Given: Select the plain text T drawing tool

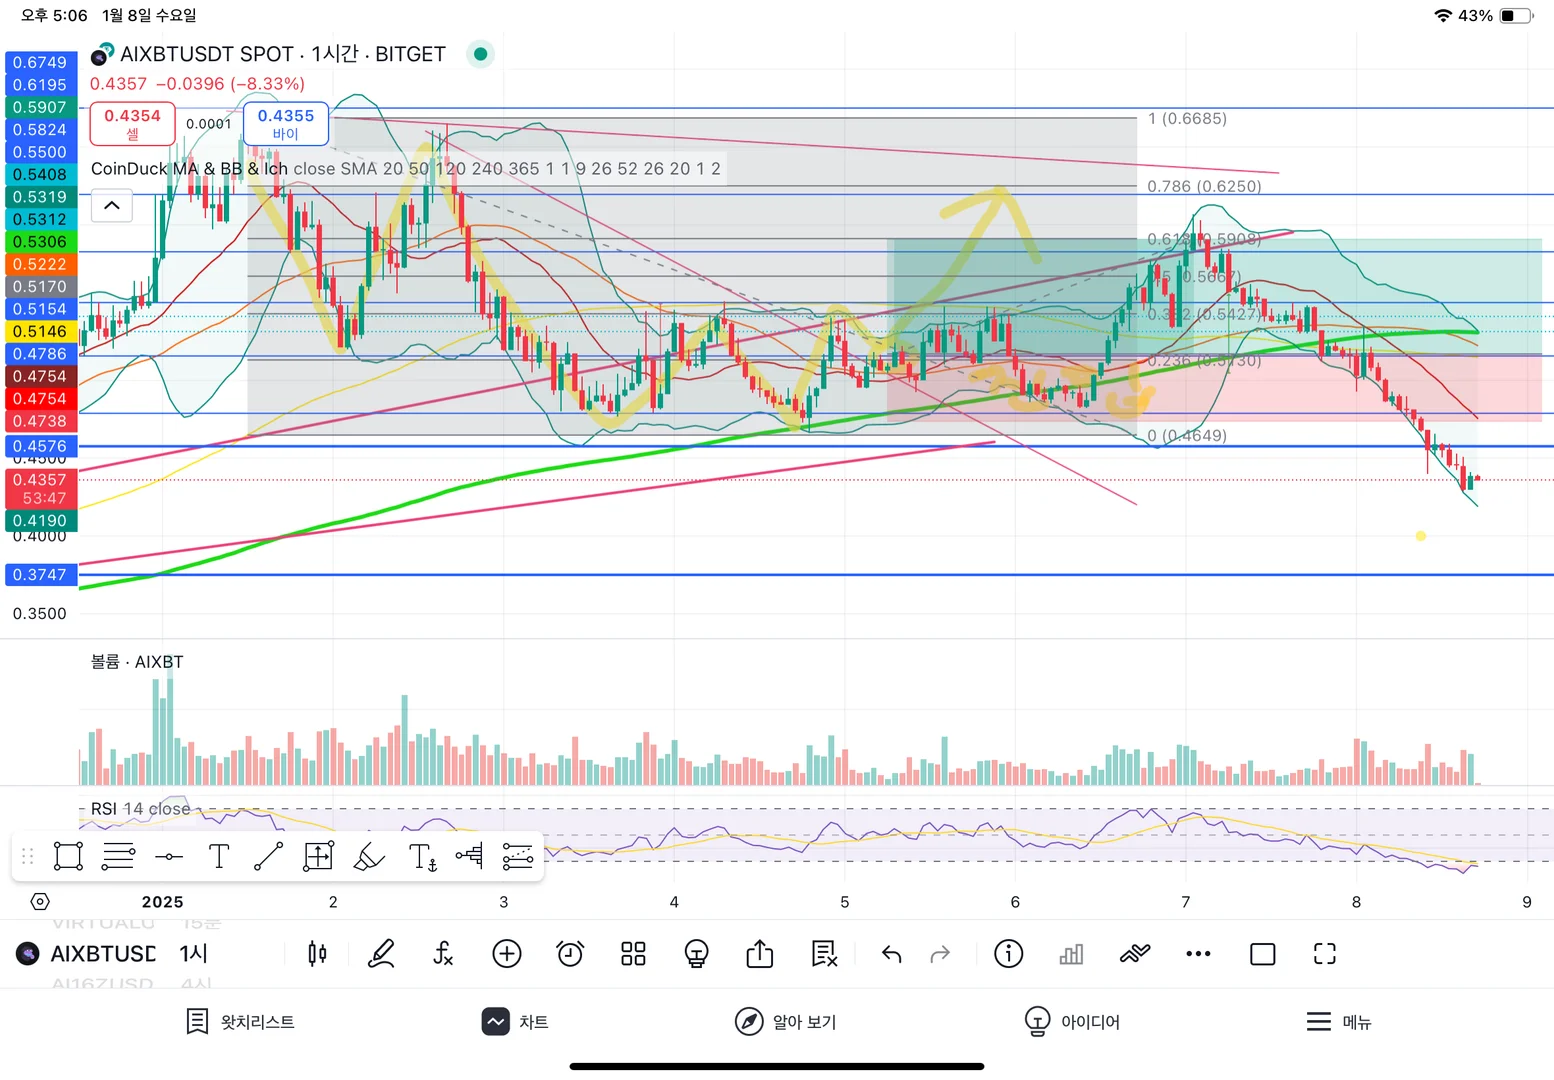Looking at the screenshot, I should [x=219, y=856].
